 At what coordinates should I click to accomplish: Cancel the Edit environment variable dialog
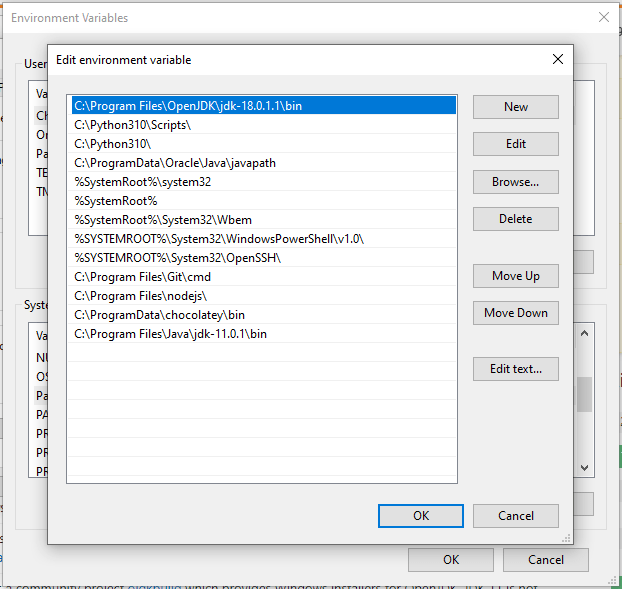point(516,516)
